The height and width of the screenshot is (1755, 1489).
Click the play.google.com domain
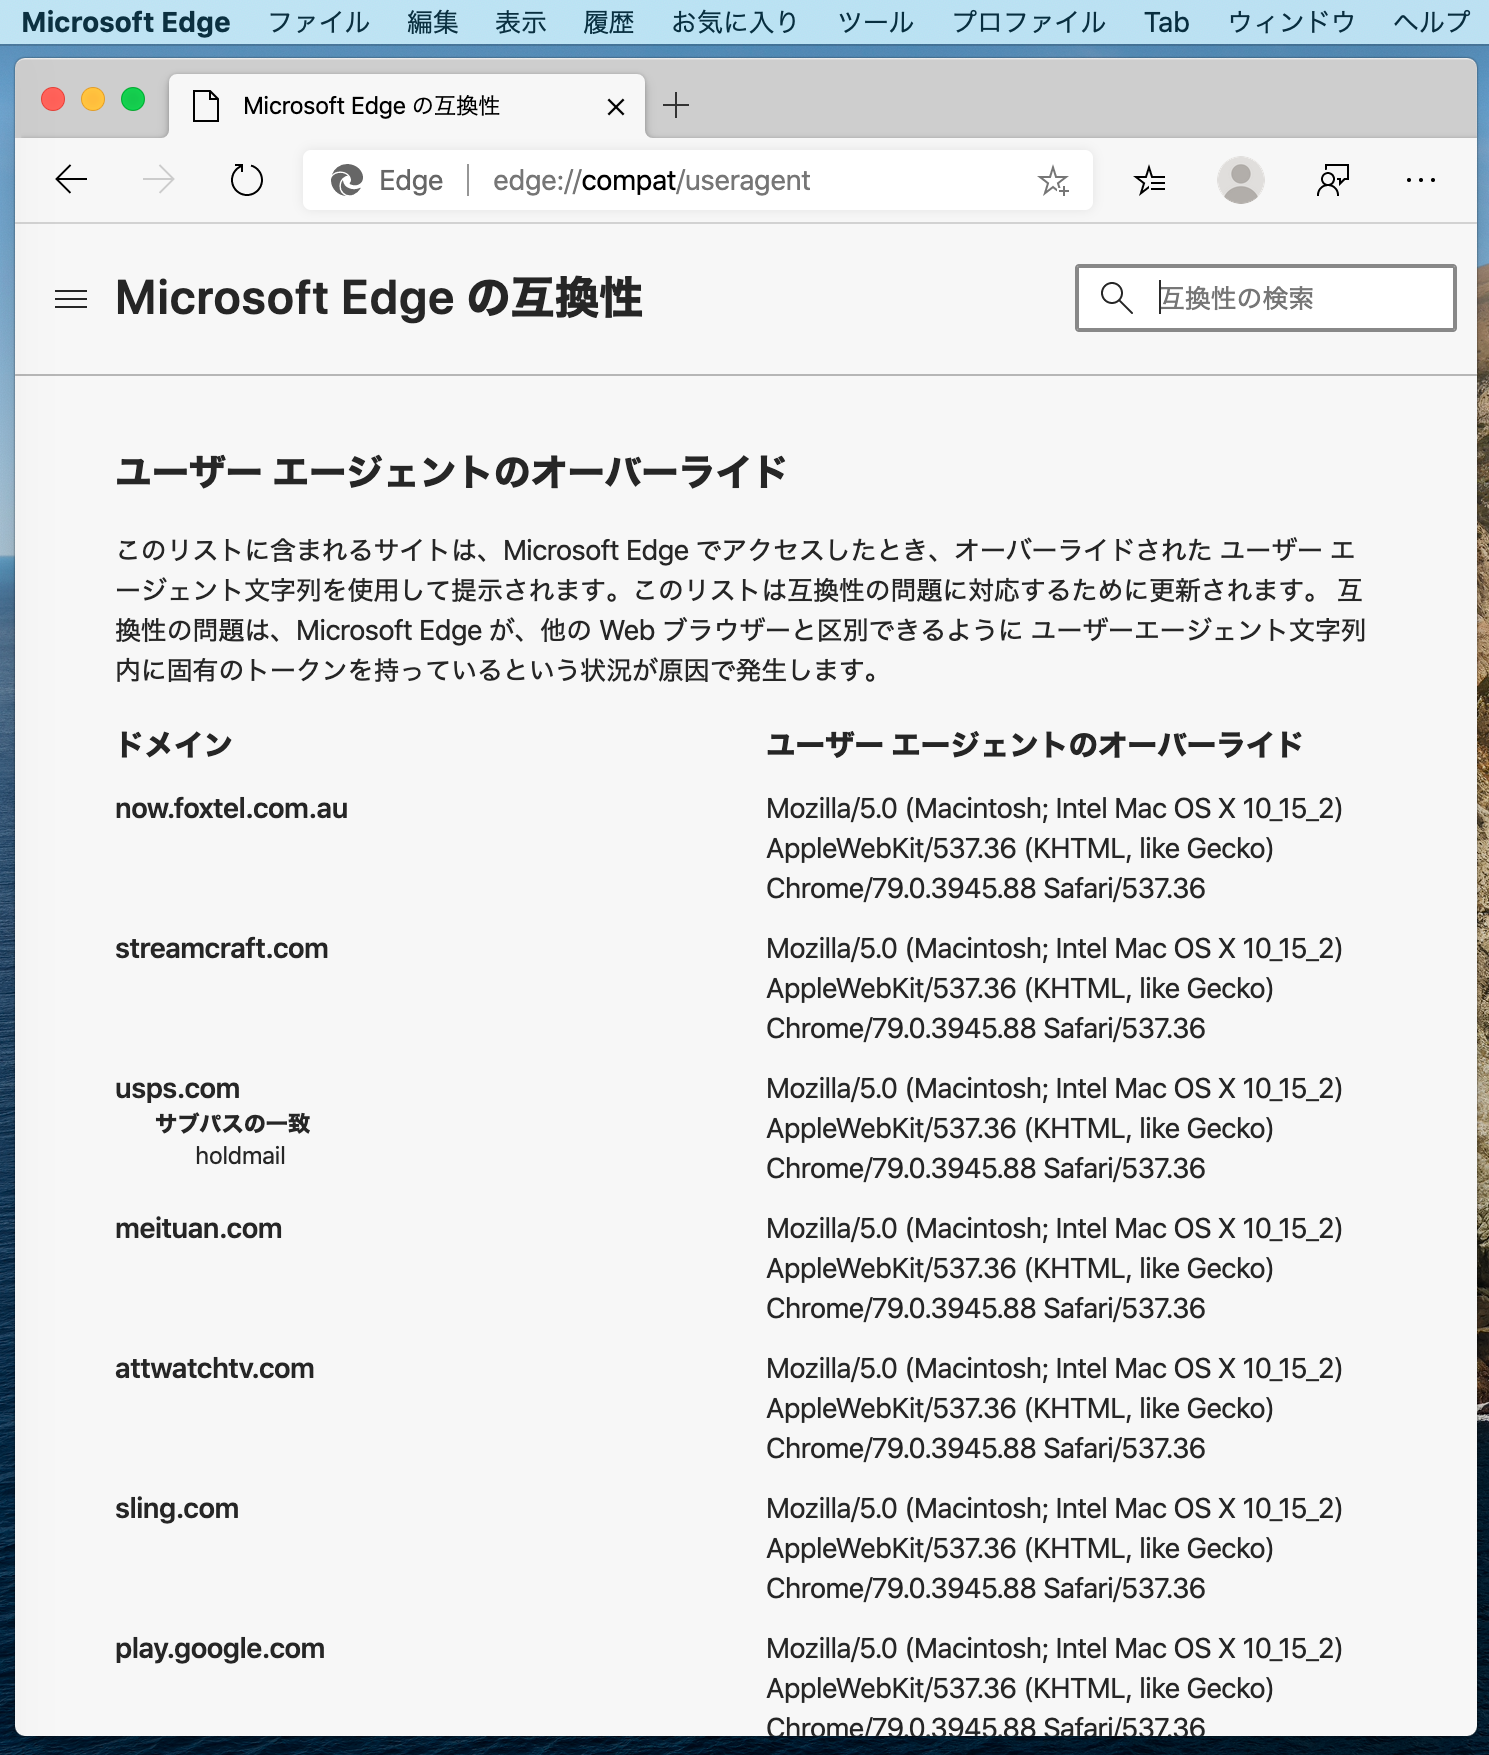220,1648
